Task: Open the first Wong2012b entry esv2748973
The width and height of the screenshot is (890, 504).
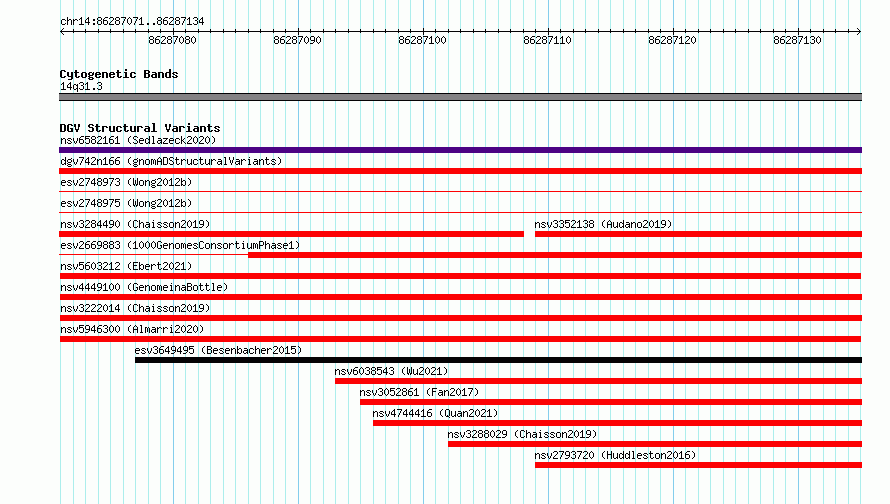Action: tap(126, 182)
